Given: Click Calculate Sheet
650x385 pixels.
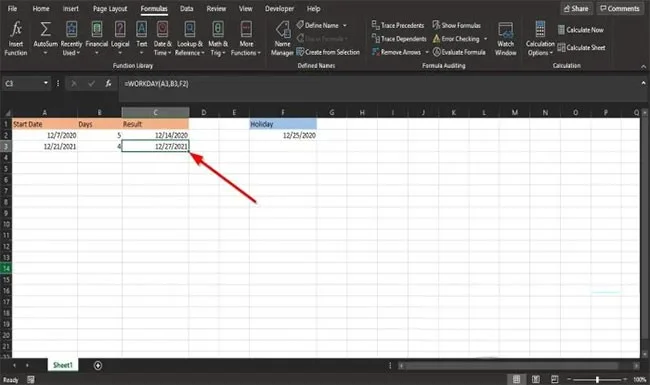Looking at the screenshot, I should coord(581,48).
